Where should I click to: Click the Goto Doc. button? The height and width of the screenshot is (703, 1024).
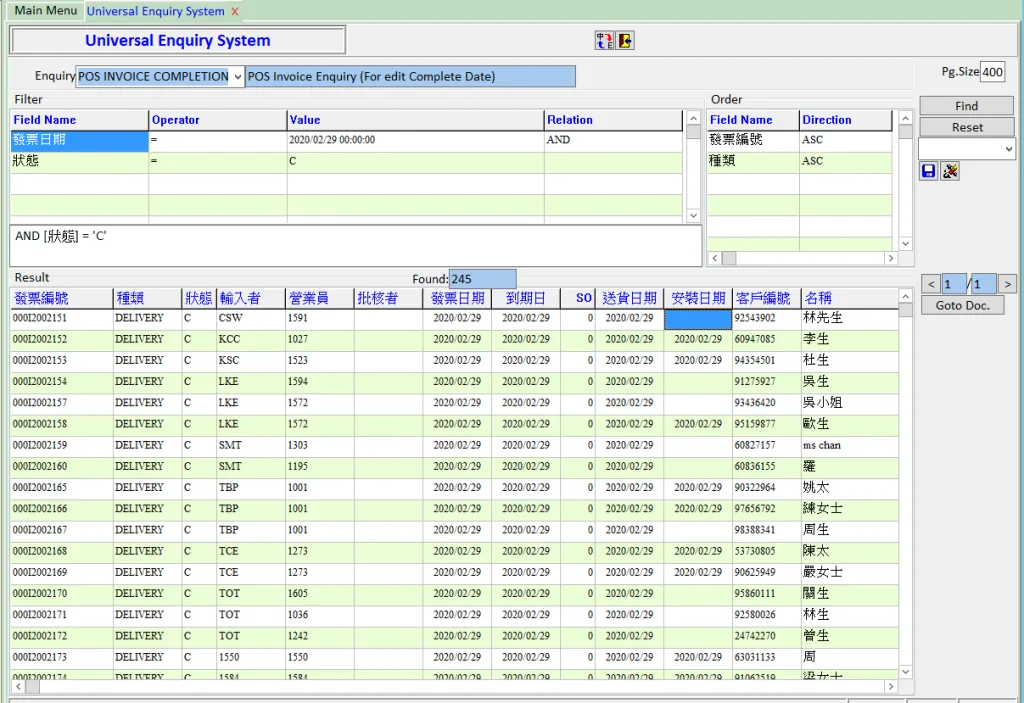[962, 305]
